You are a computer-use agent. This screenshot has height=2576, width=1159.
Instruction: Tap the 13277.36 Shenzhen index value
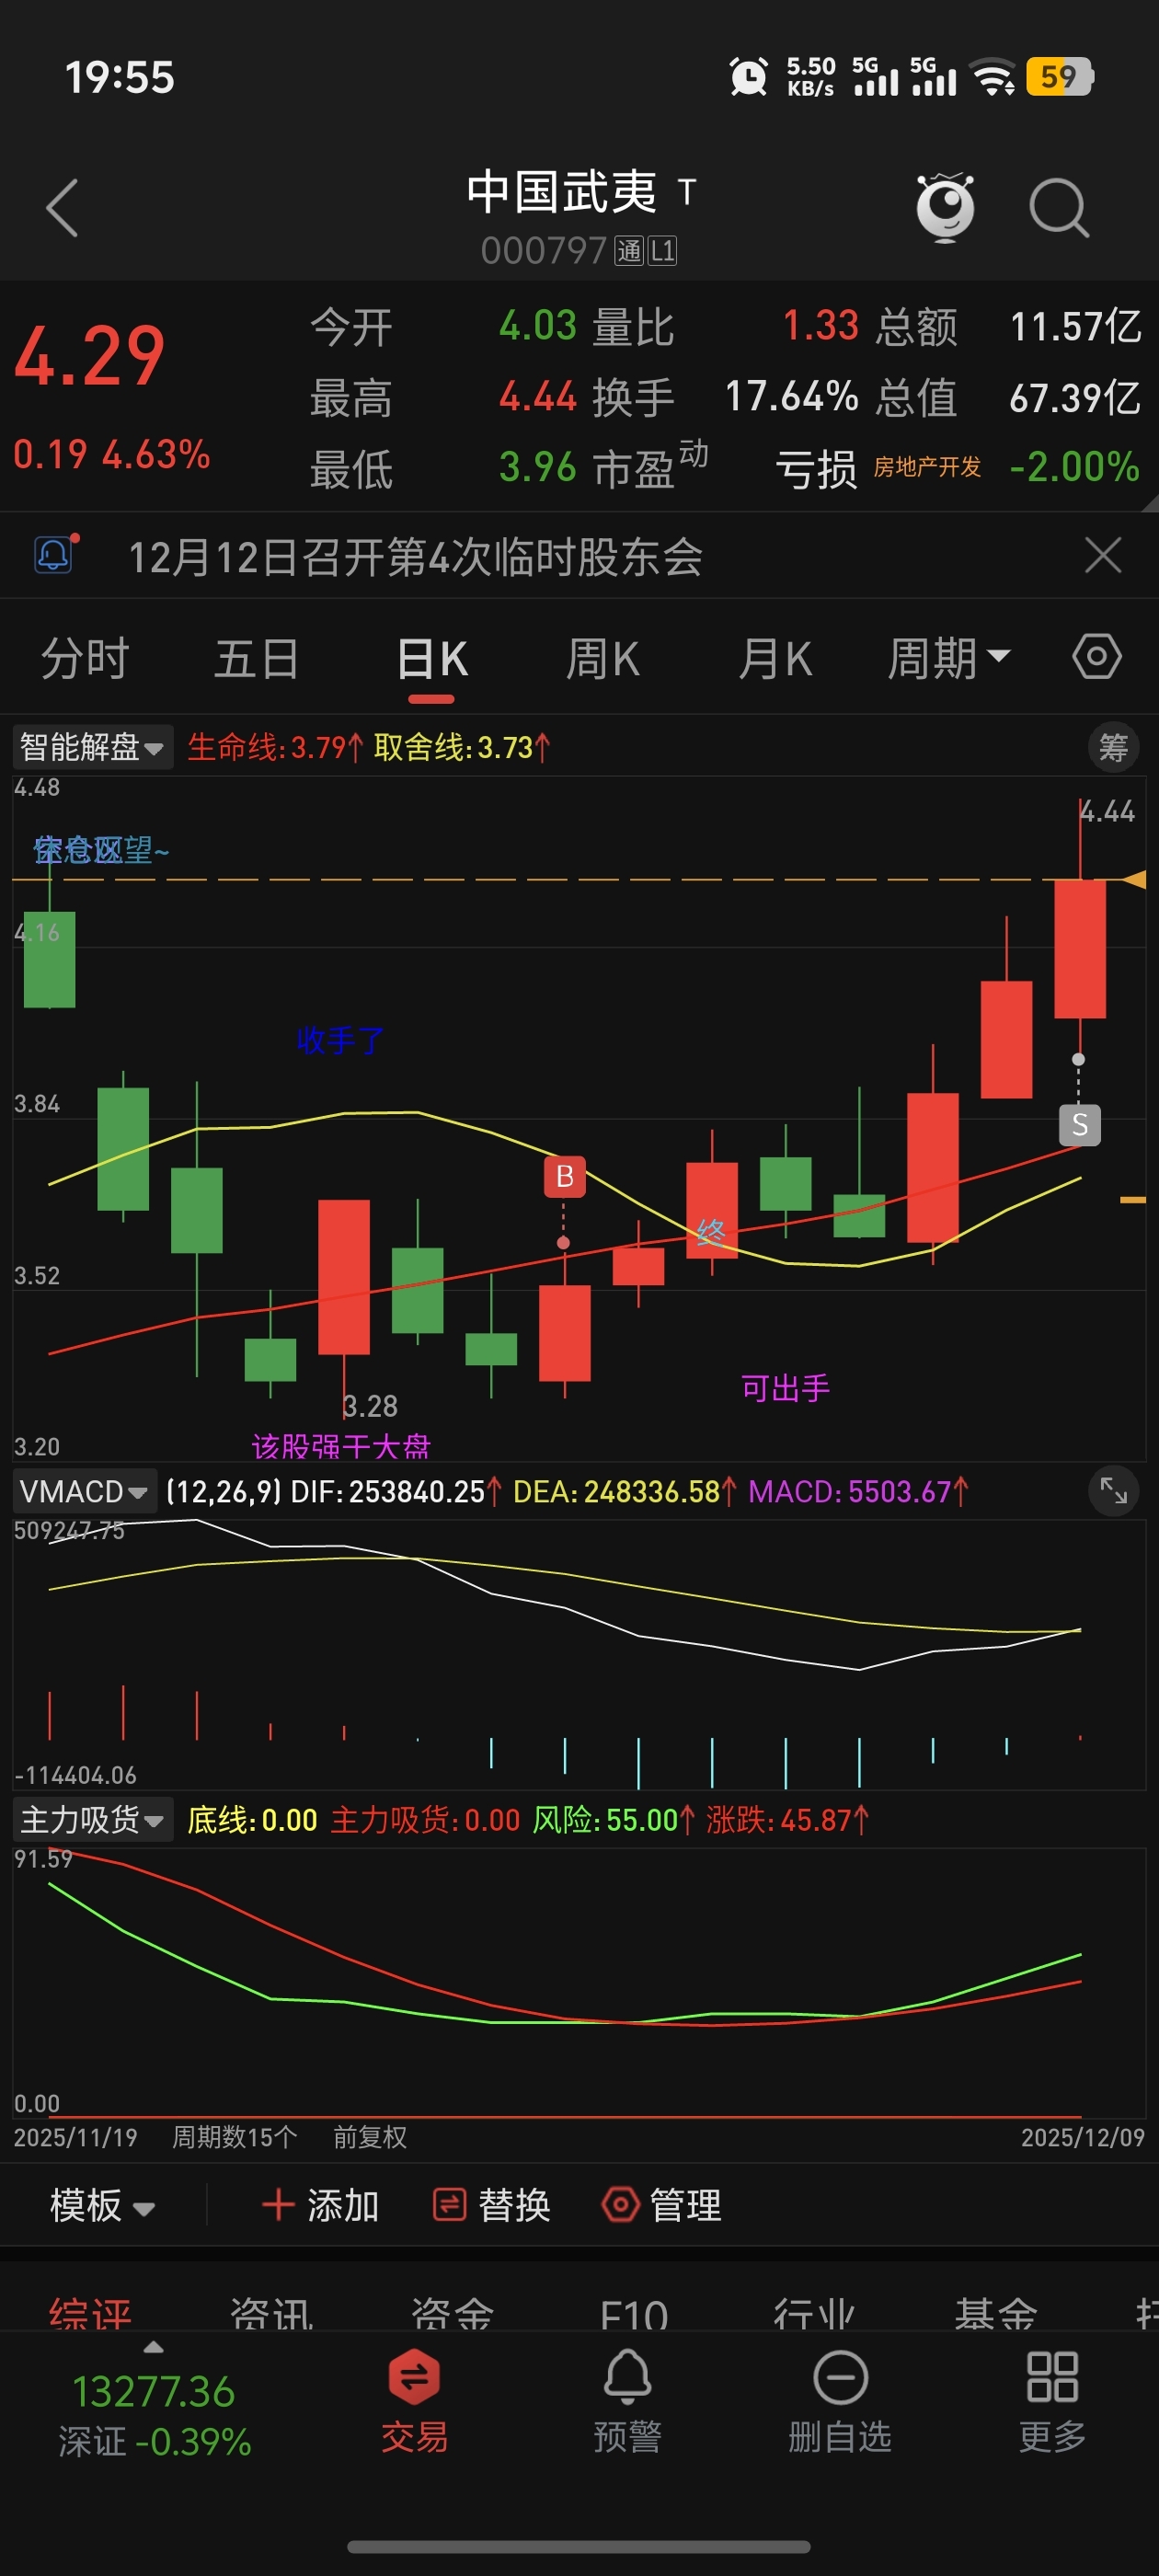tap(154, 2391)
